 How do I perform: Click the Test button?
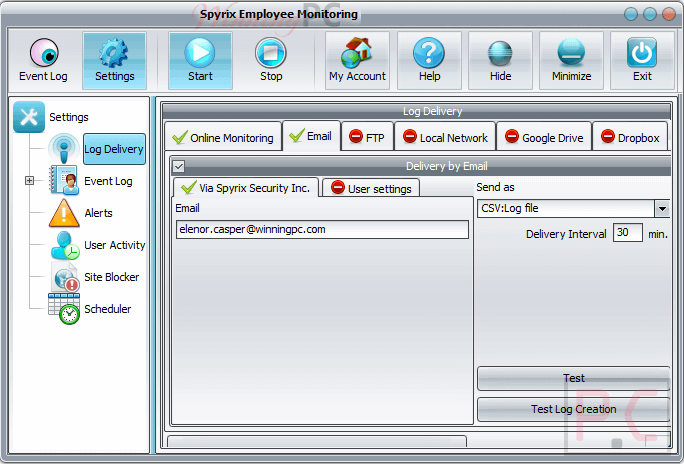573,378
